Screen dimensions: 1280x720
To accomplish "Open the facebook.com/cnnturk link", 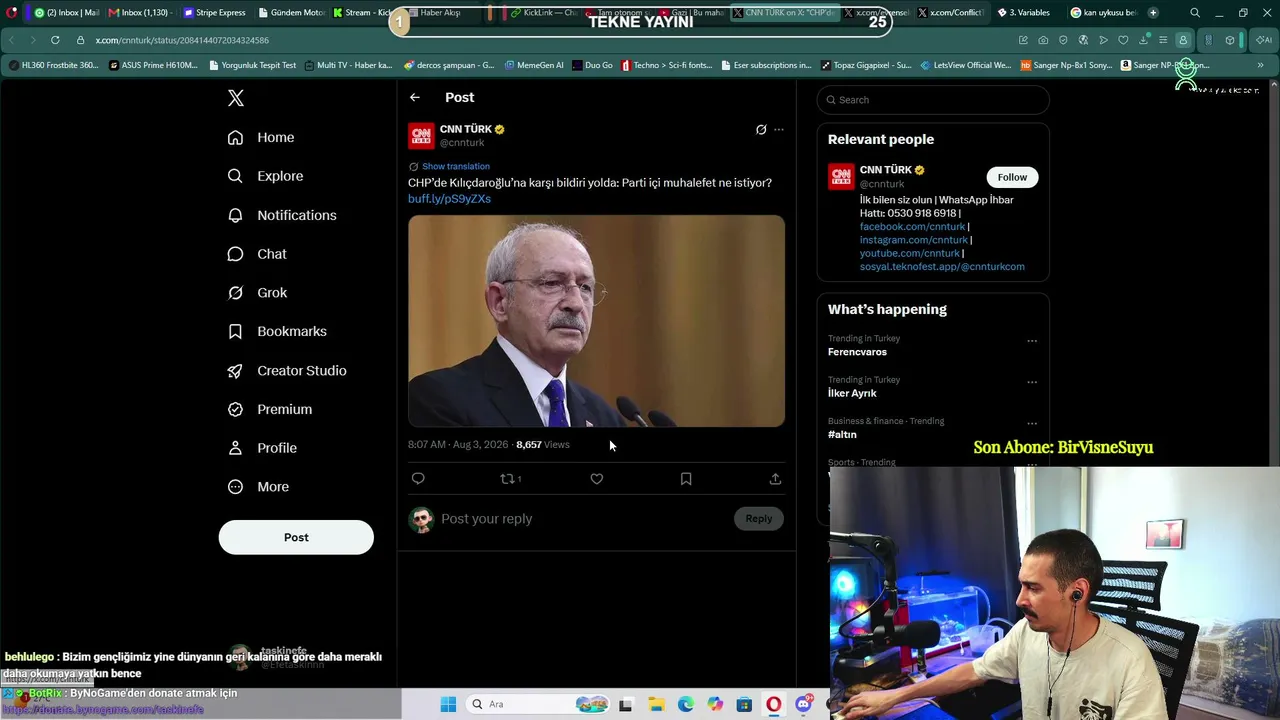I will click(912, 227).
